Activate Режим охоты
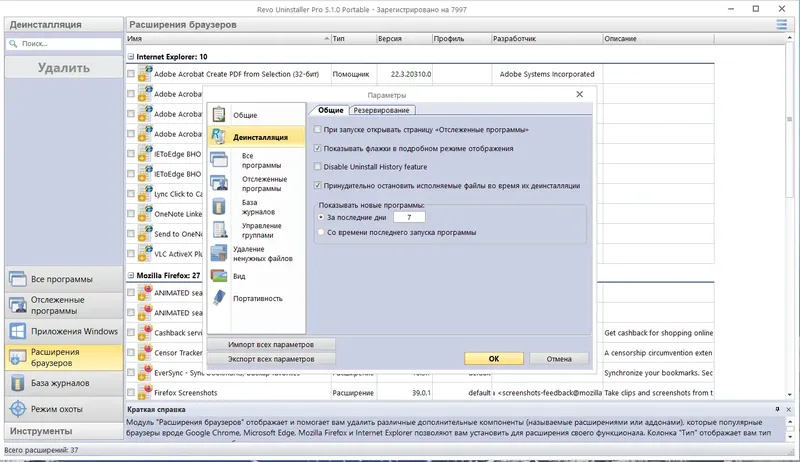 tap(64, 409)
